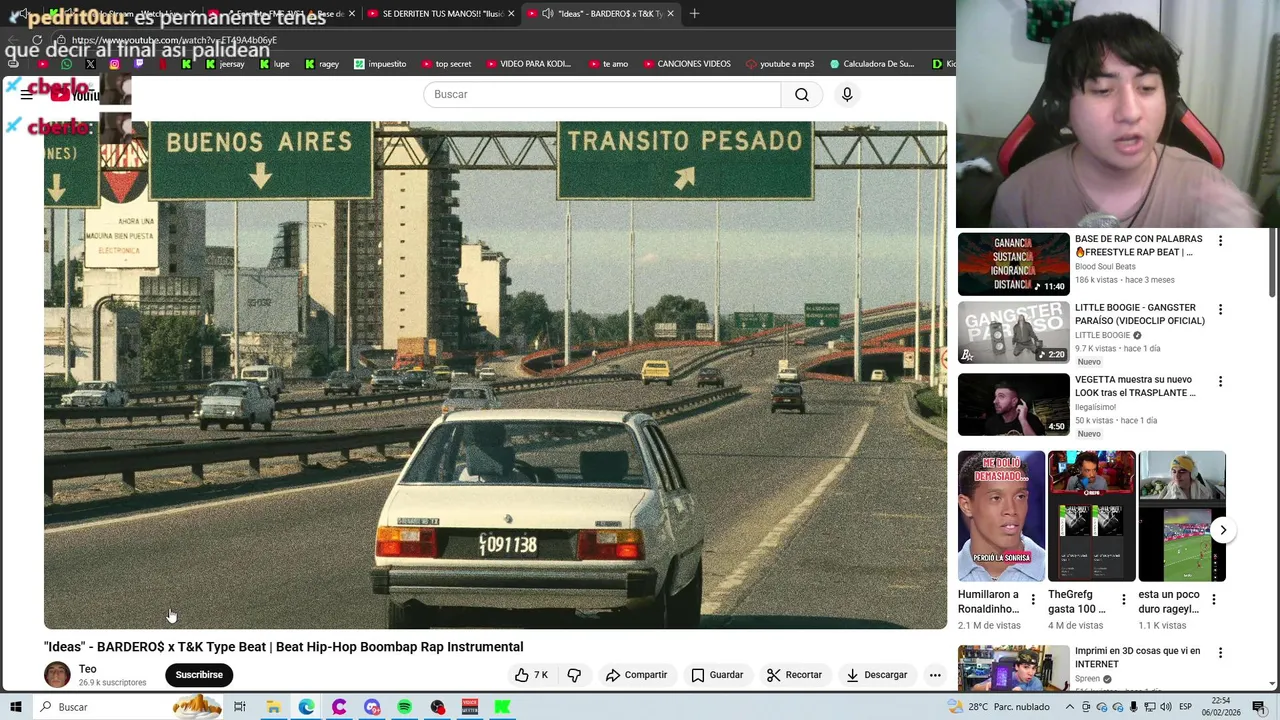
Task: Open options menu for LITTLE BOOGIE GANGSTER PARAÍSO
Action: coord(1220,310)
